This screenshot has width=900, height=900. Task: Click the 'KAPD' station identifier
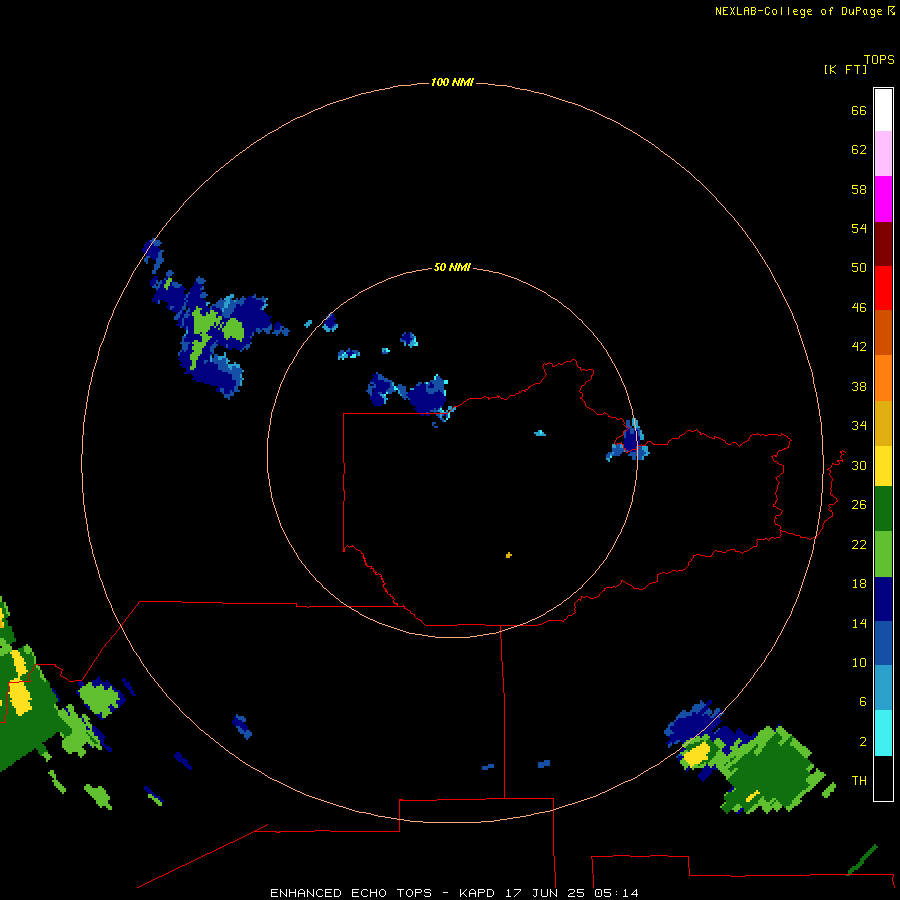476,893
